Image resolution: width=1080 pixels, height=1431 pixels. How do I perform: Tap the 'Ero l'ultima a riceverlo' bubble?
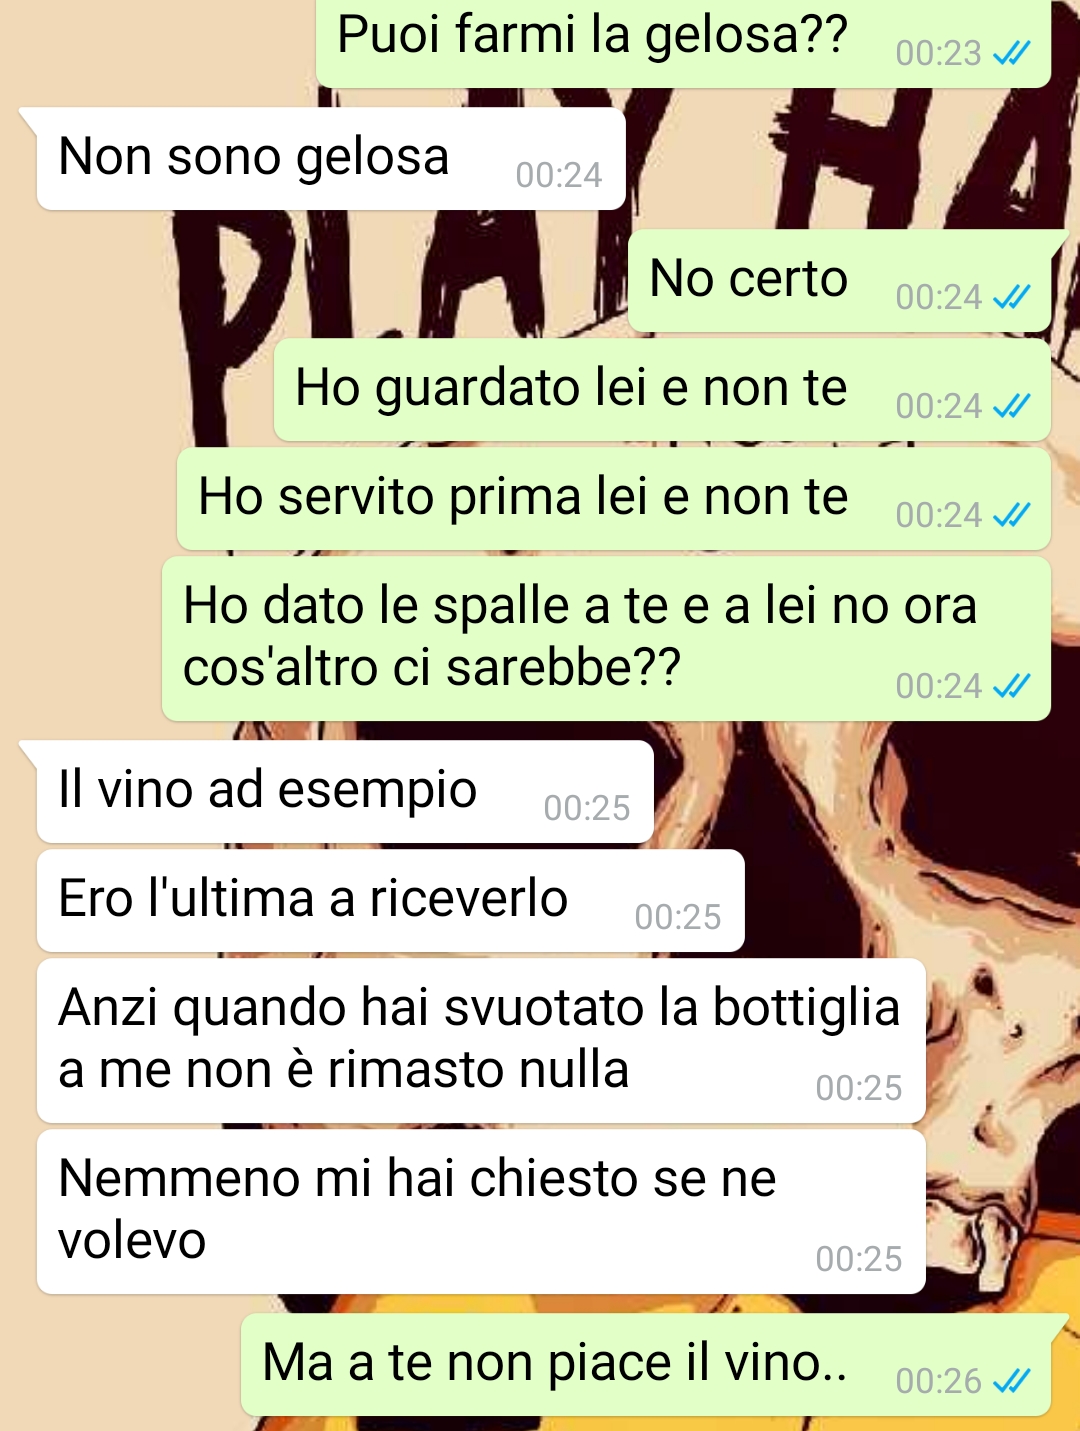coord(390,900)
